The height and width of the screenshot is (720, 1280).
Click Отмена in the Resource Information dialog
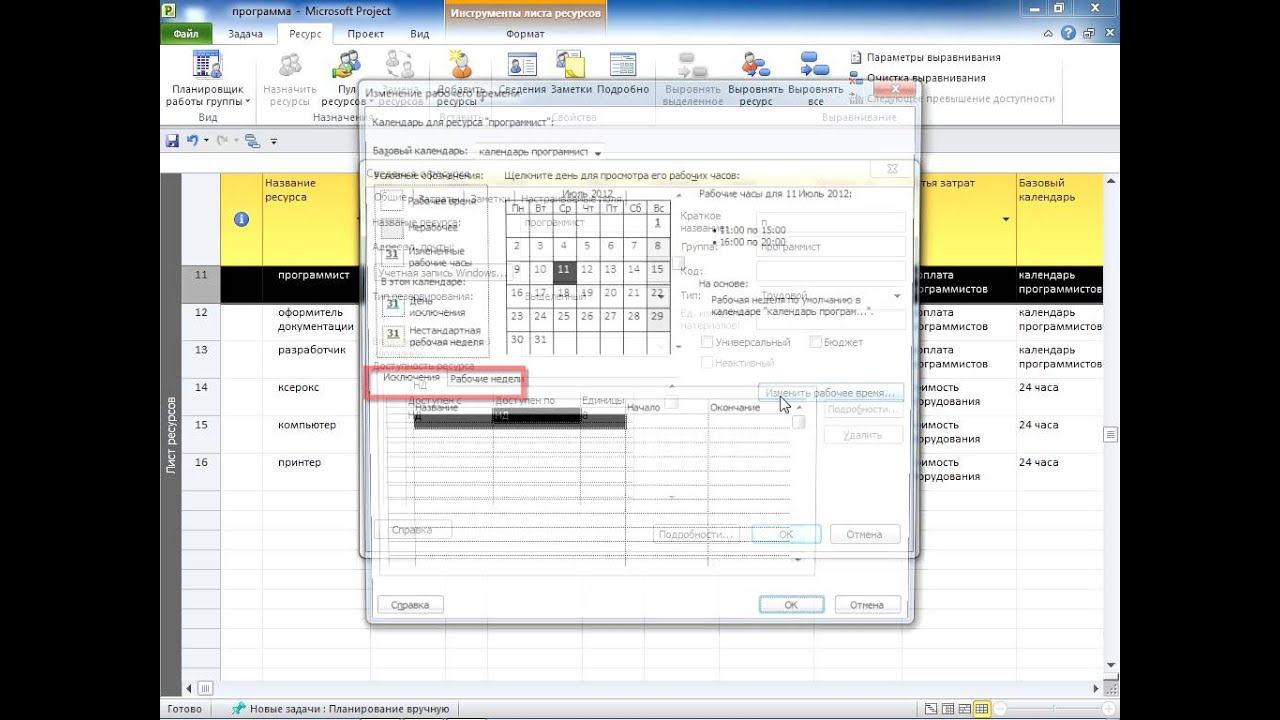(x=864, y=534)
